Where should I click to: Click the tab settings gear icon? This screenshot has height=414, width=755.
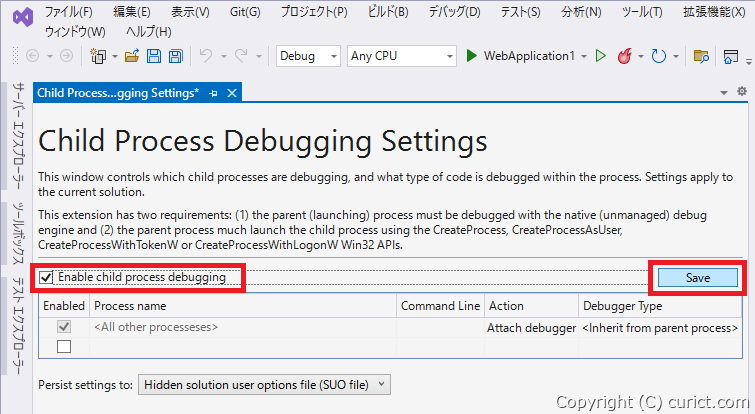(742, 91)
